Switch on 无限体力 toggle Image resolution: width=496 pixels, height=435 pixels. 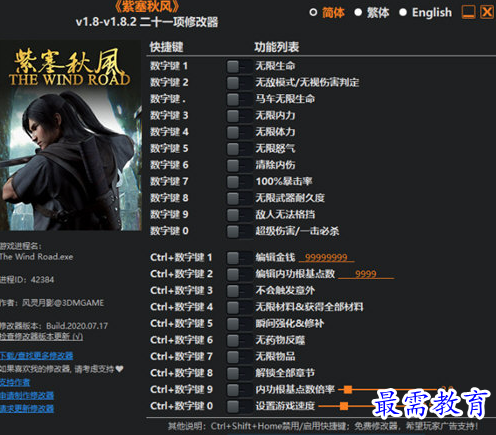[x=239, y=132]
